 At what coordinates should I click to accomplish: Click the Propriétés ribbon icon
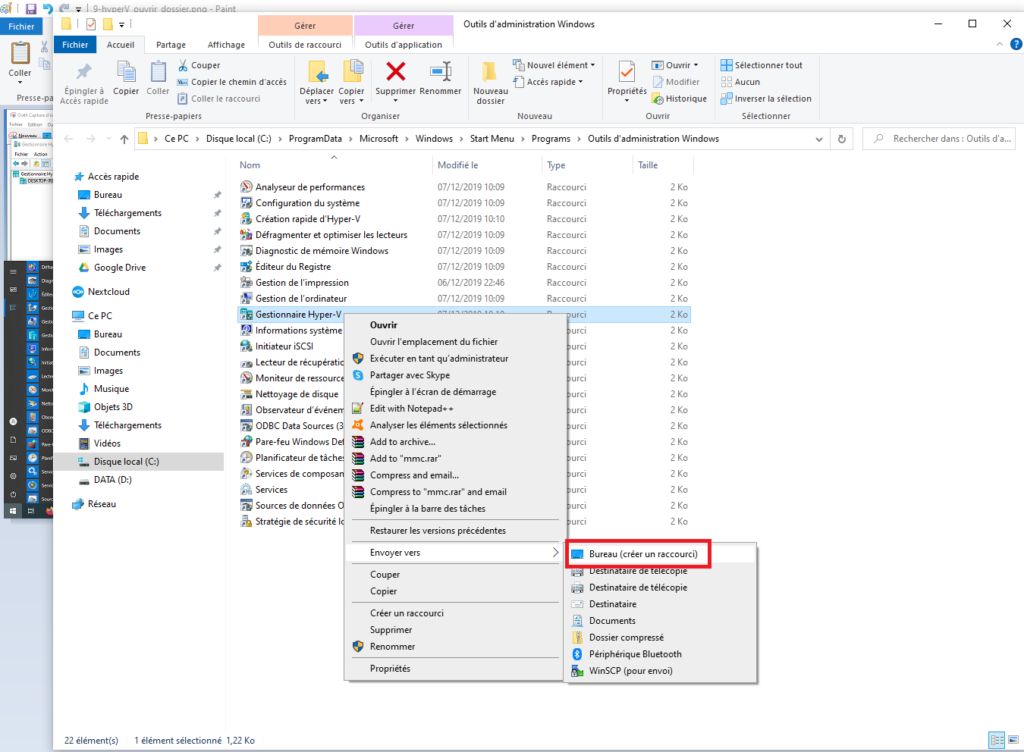626,71
